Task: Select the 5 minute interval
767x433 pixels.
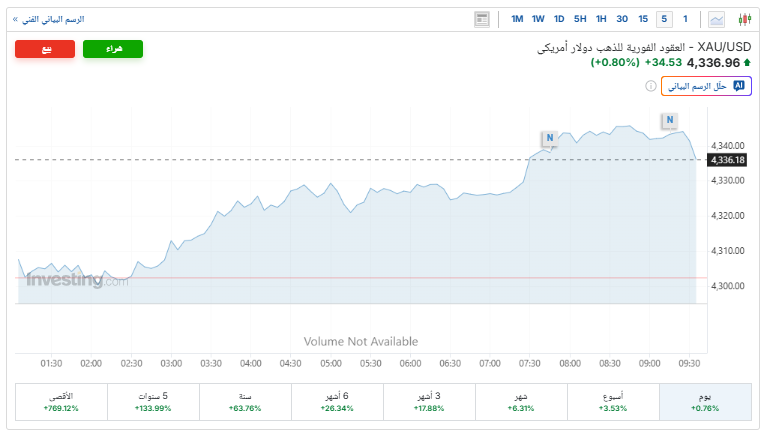Action: coord(664,19)
